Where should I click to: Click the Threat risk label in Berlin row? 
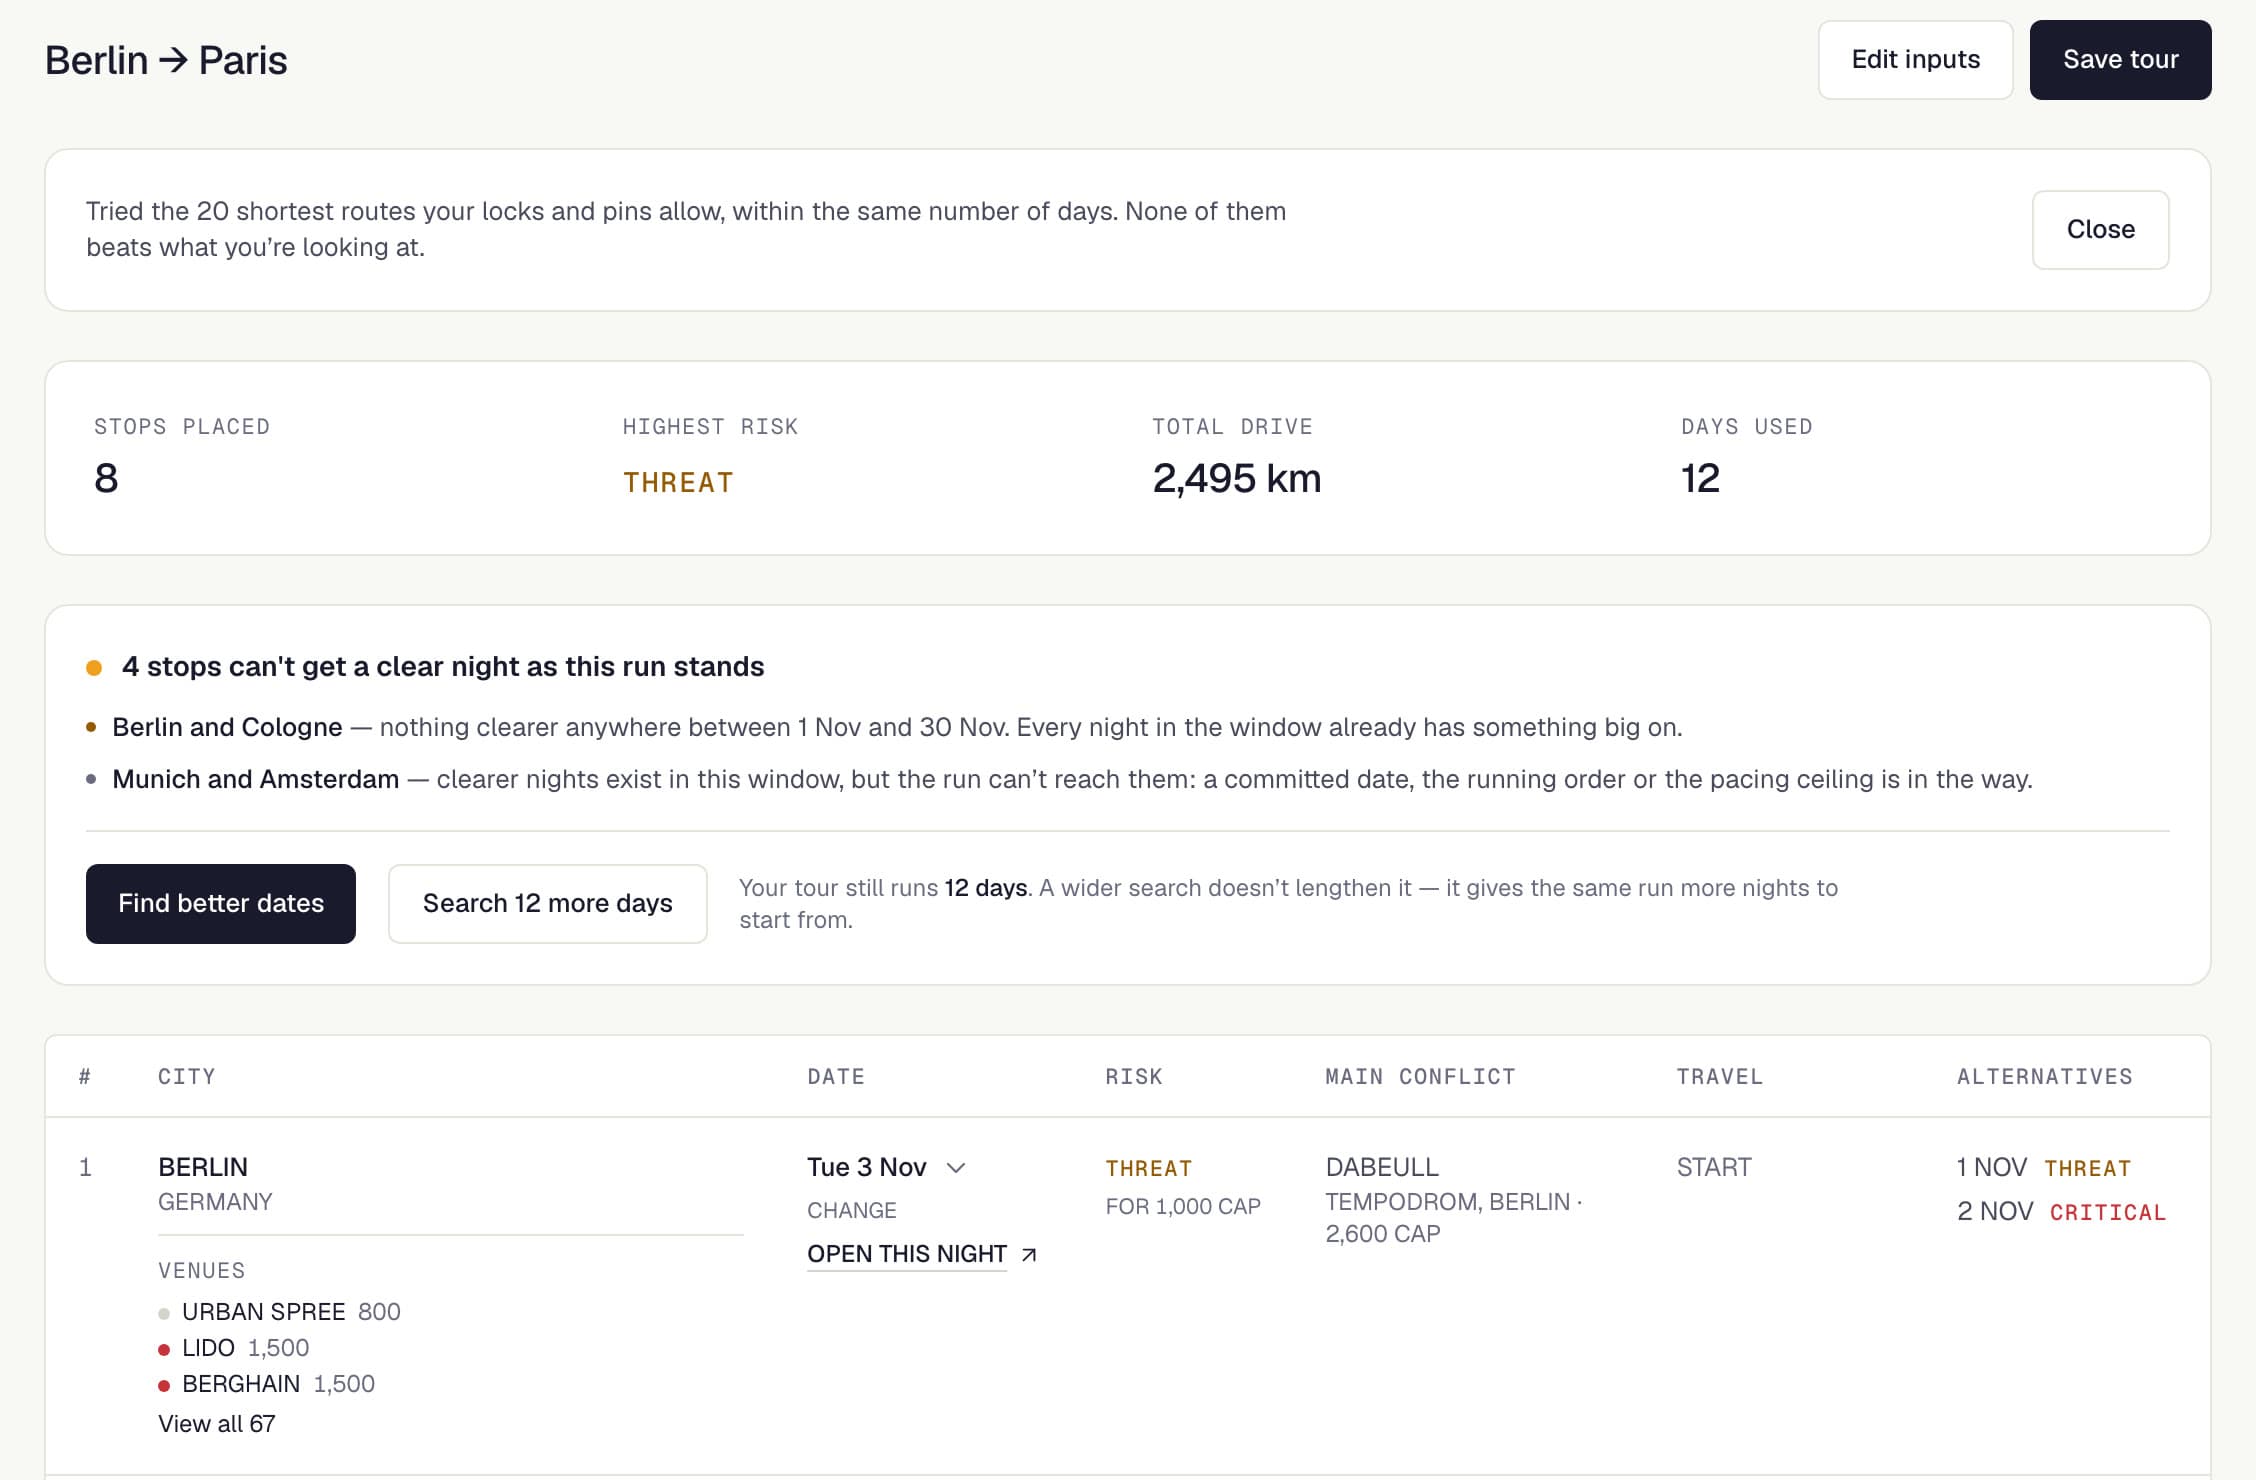(1148, 1168)
